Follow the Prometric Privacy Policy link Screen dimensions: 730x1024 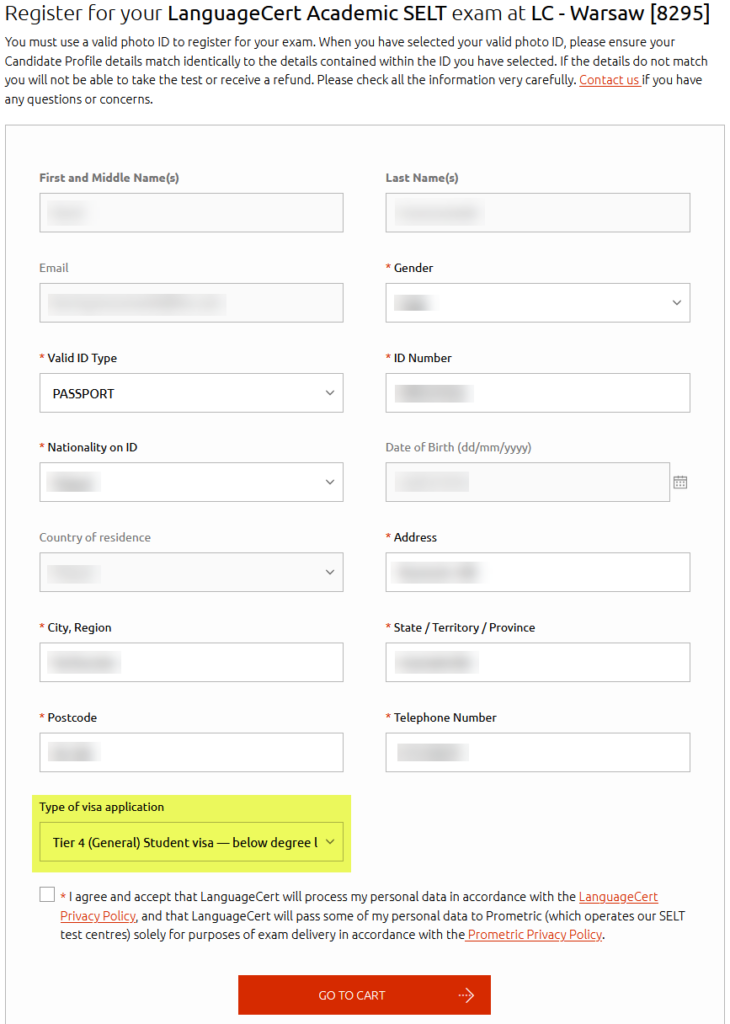[535, 934]
